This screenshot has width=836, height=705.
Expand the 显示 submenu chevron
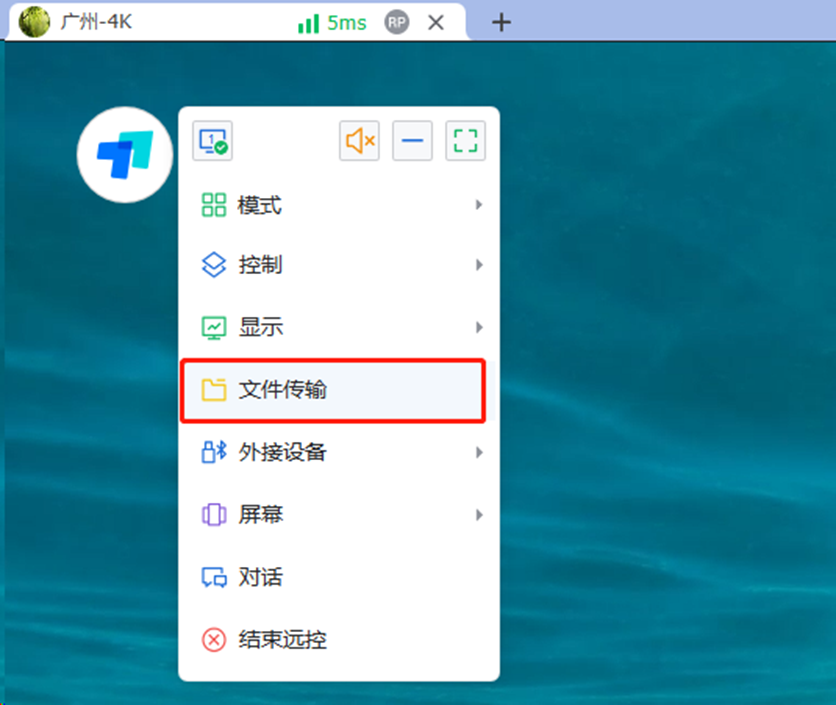point(477,327)
